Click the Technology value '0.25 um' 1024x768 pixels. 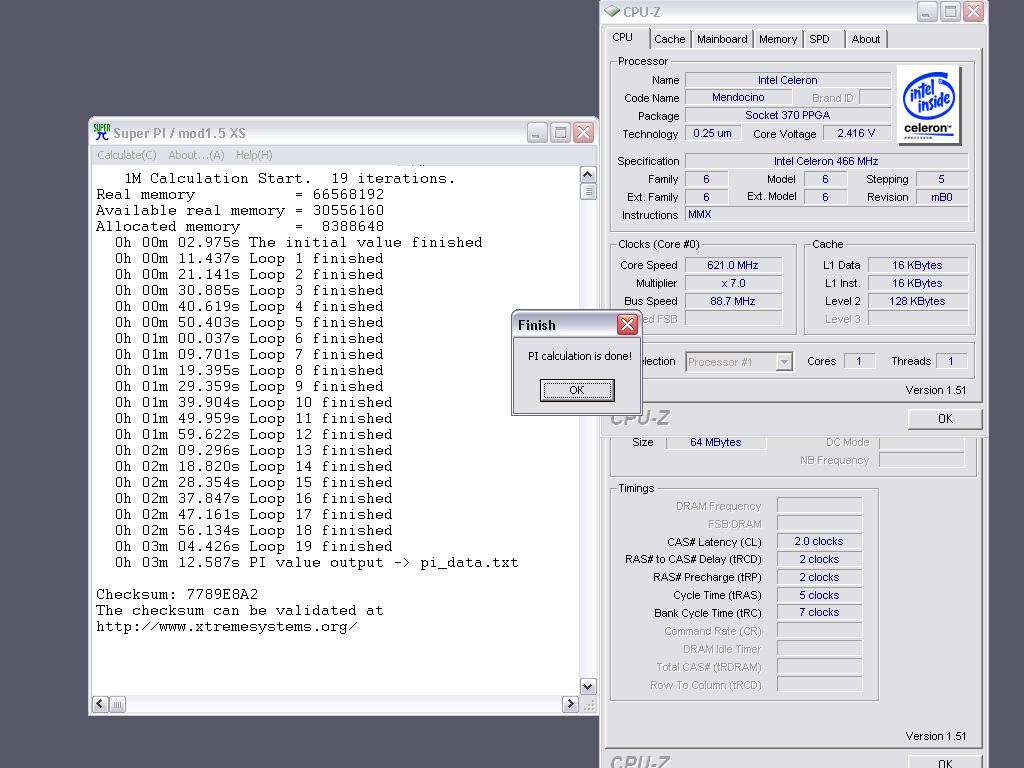[x=712, y=133]
